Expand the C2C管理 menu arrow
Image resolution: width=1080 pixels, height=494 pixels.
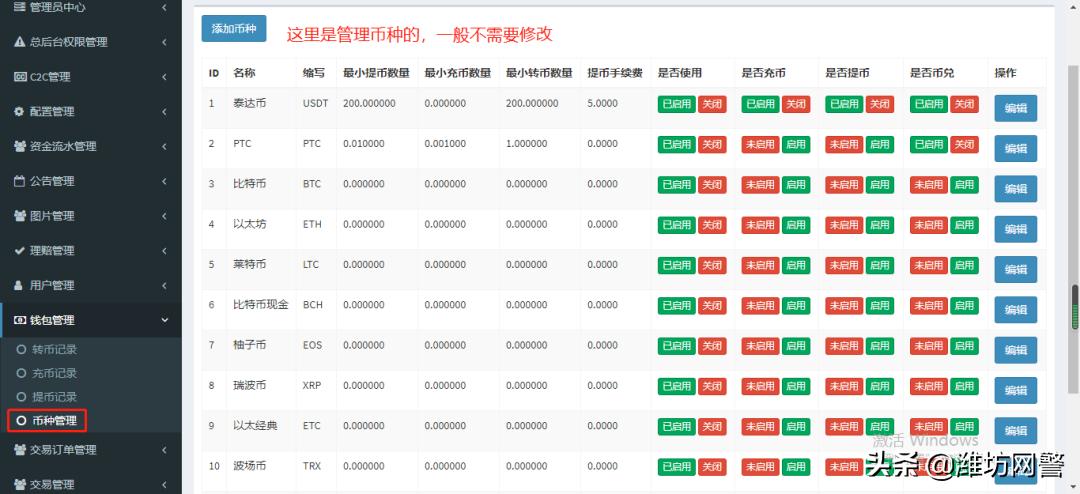pyautogui.click(x=165, y=76)
